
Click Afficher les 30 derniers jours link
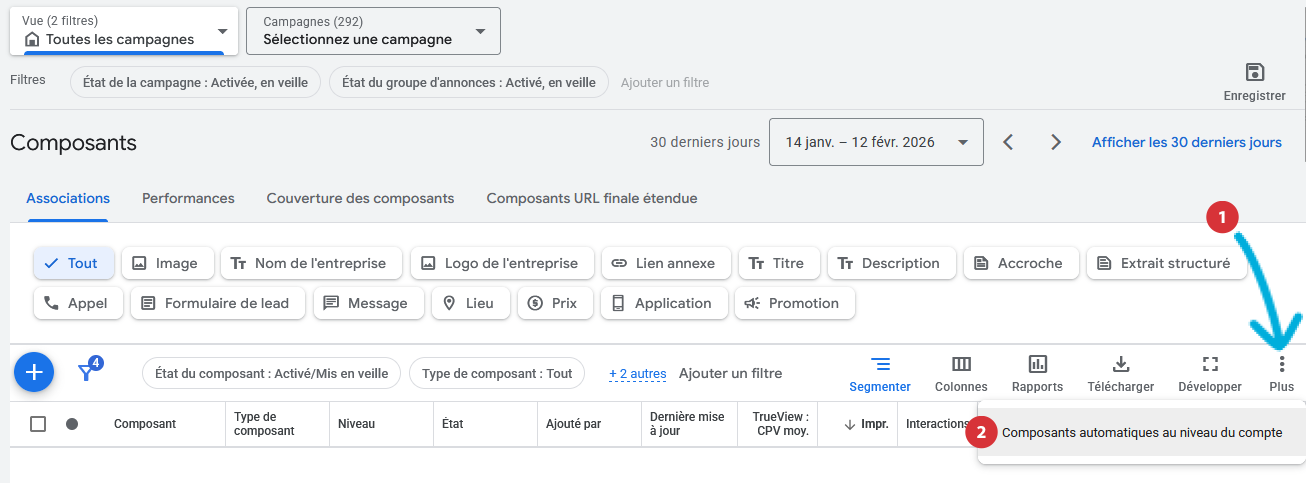tap(1186, 142)
